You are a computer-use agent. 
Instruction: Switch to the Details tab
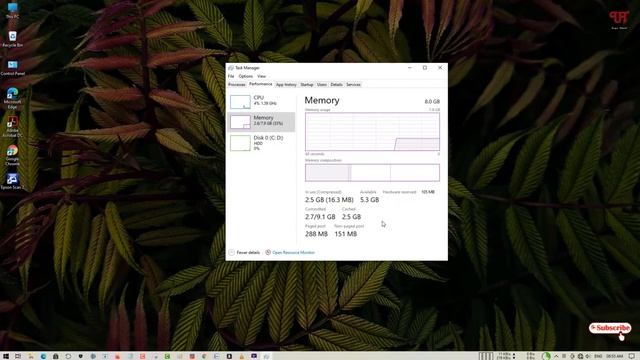pyautogui.click(x=336, y=84)
